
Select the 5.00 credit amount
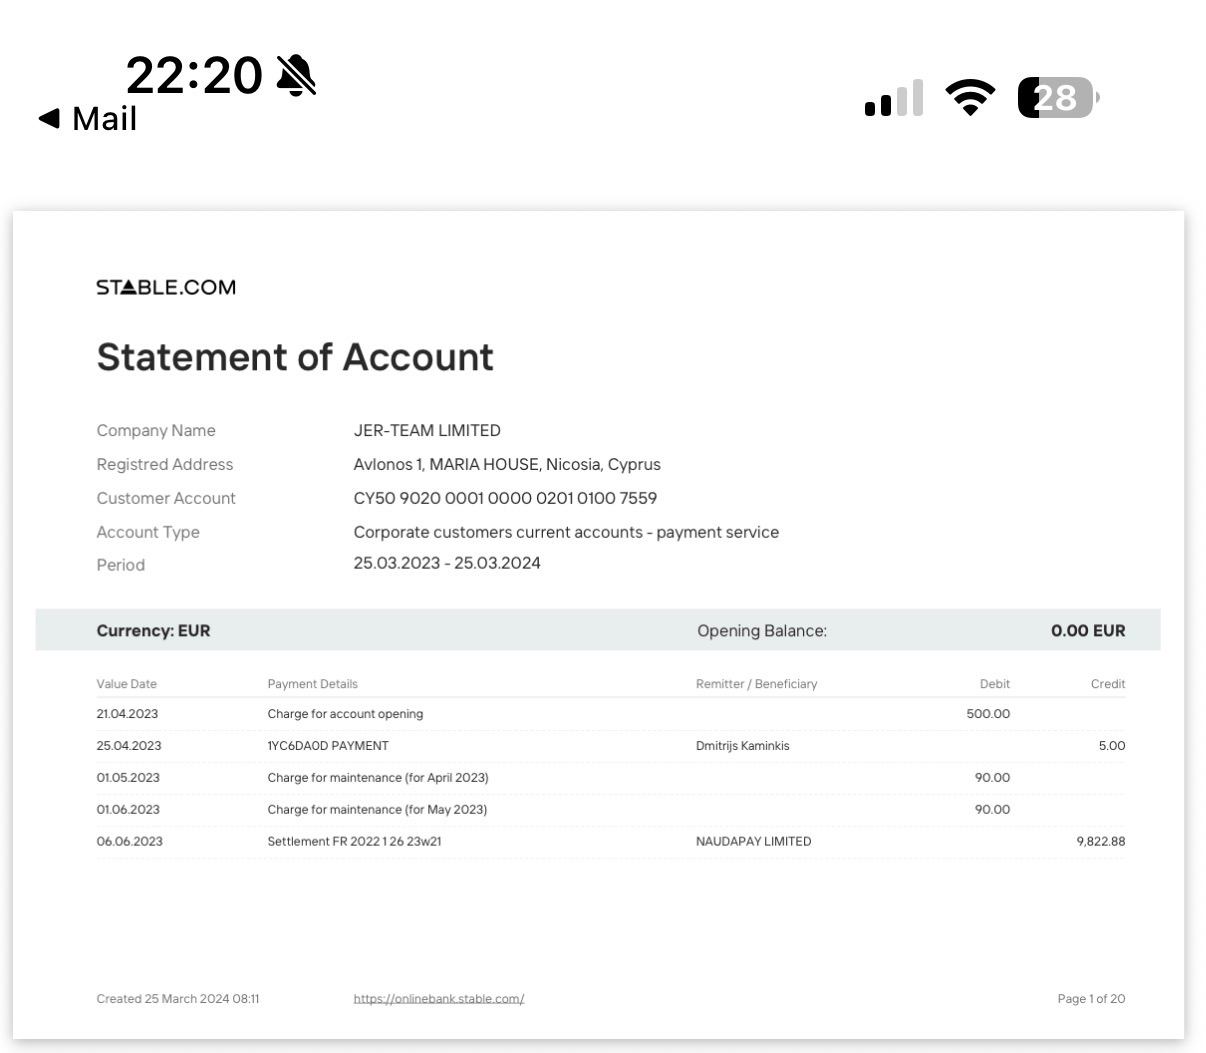(1111, 746)
